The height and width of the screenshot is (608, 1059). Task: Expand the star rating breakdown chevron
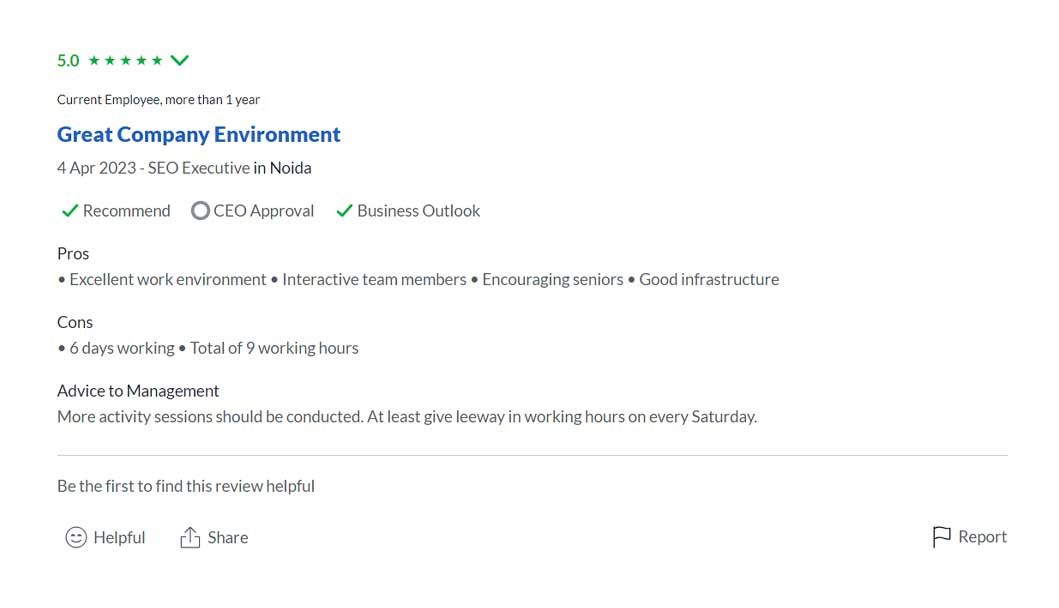180,61
